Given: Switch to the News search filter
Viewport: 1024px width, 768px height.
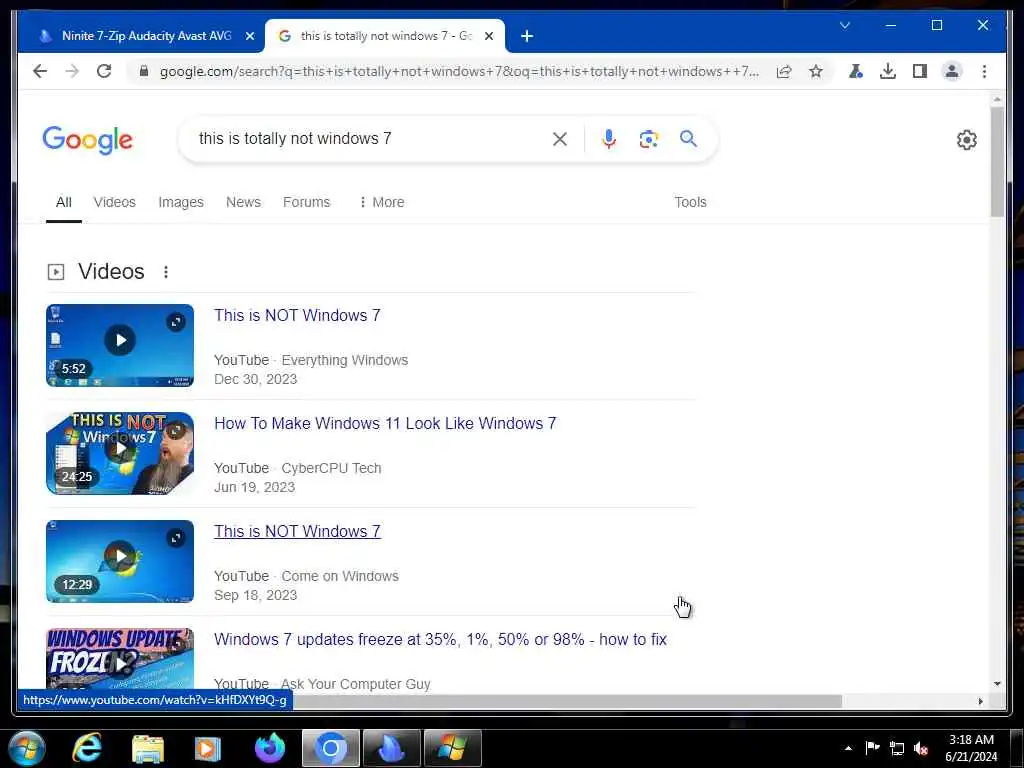Looking at the screenshot, I should 244,202.
